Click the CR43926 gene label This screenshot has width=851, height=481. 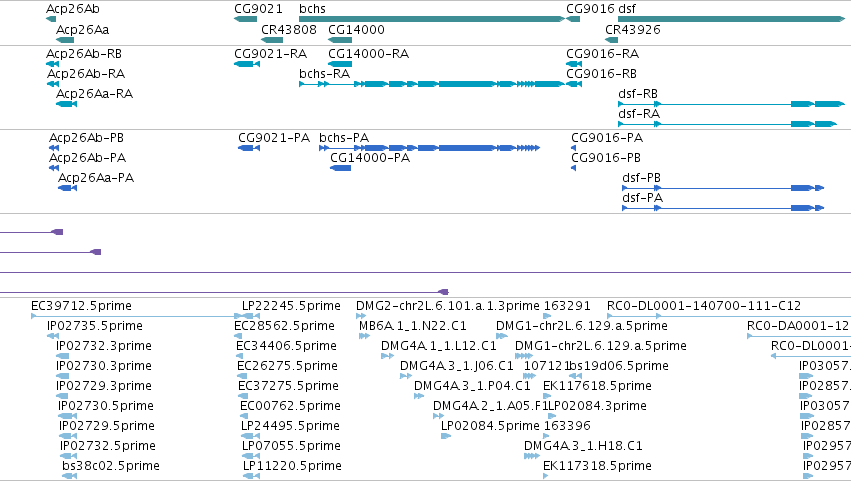click(633, 29)
